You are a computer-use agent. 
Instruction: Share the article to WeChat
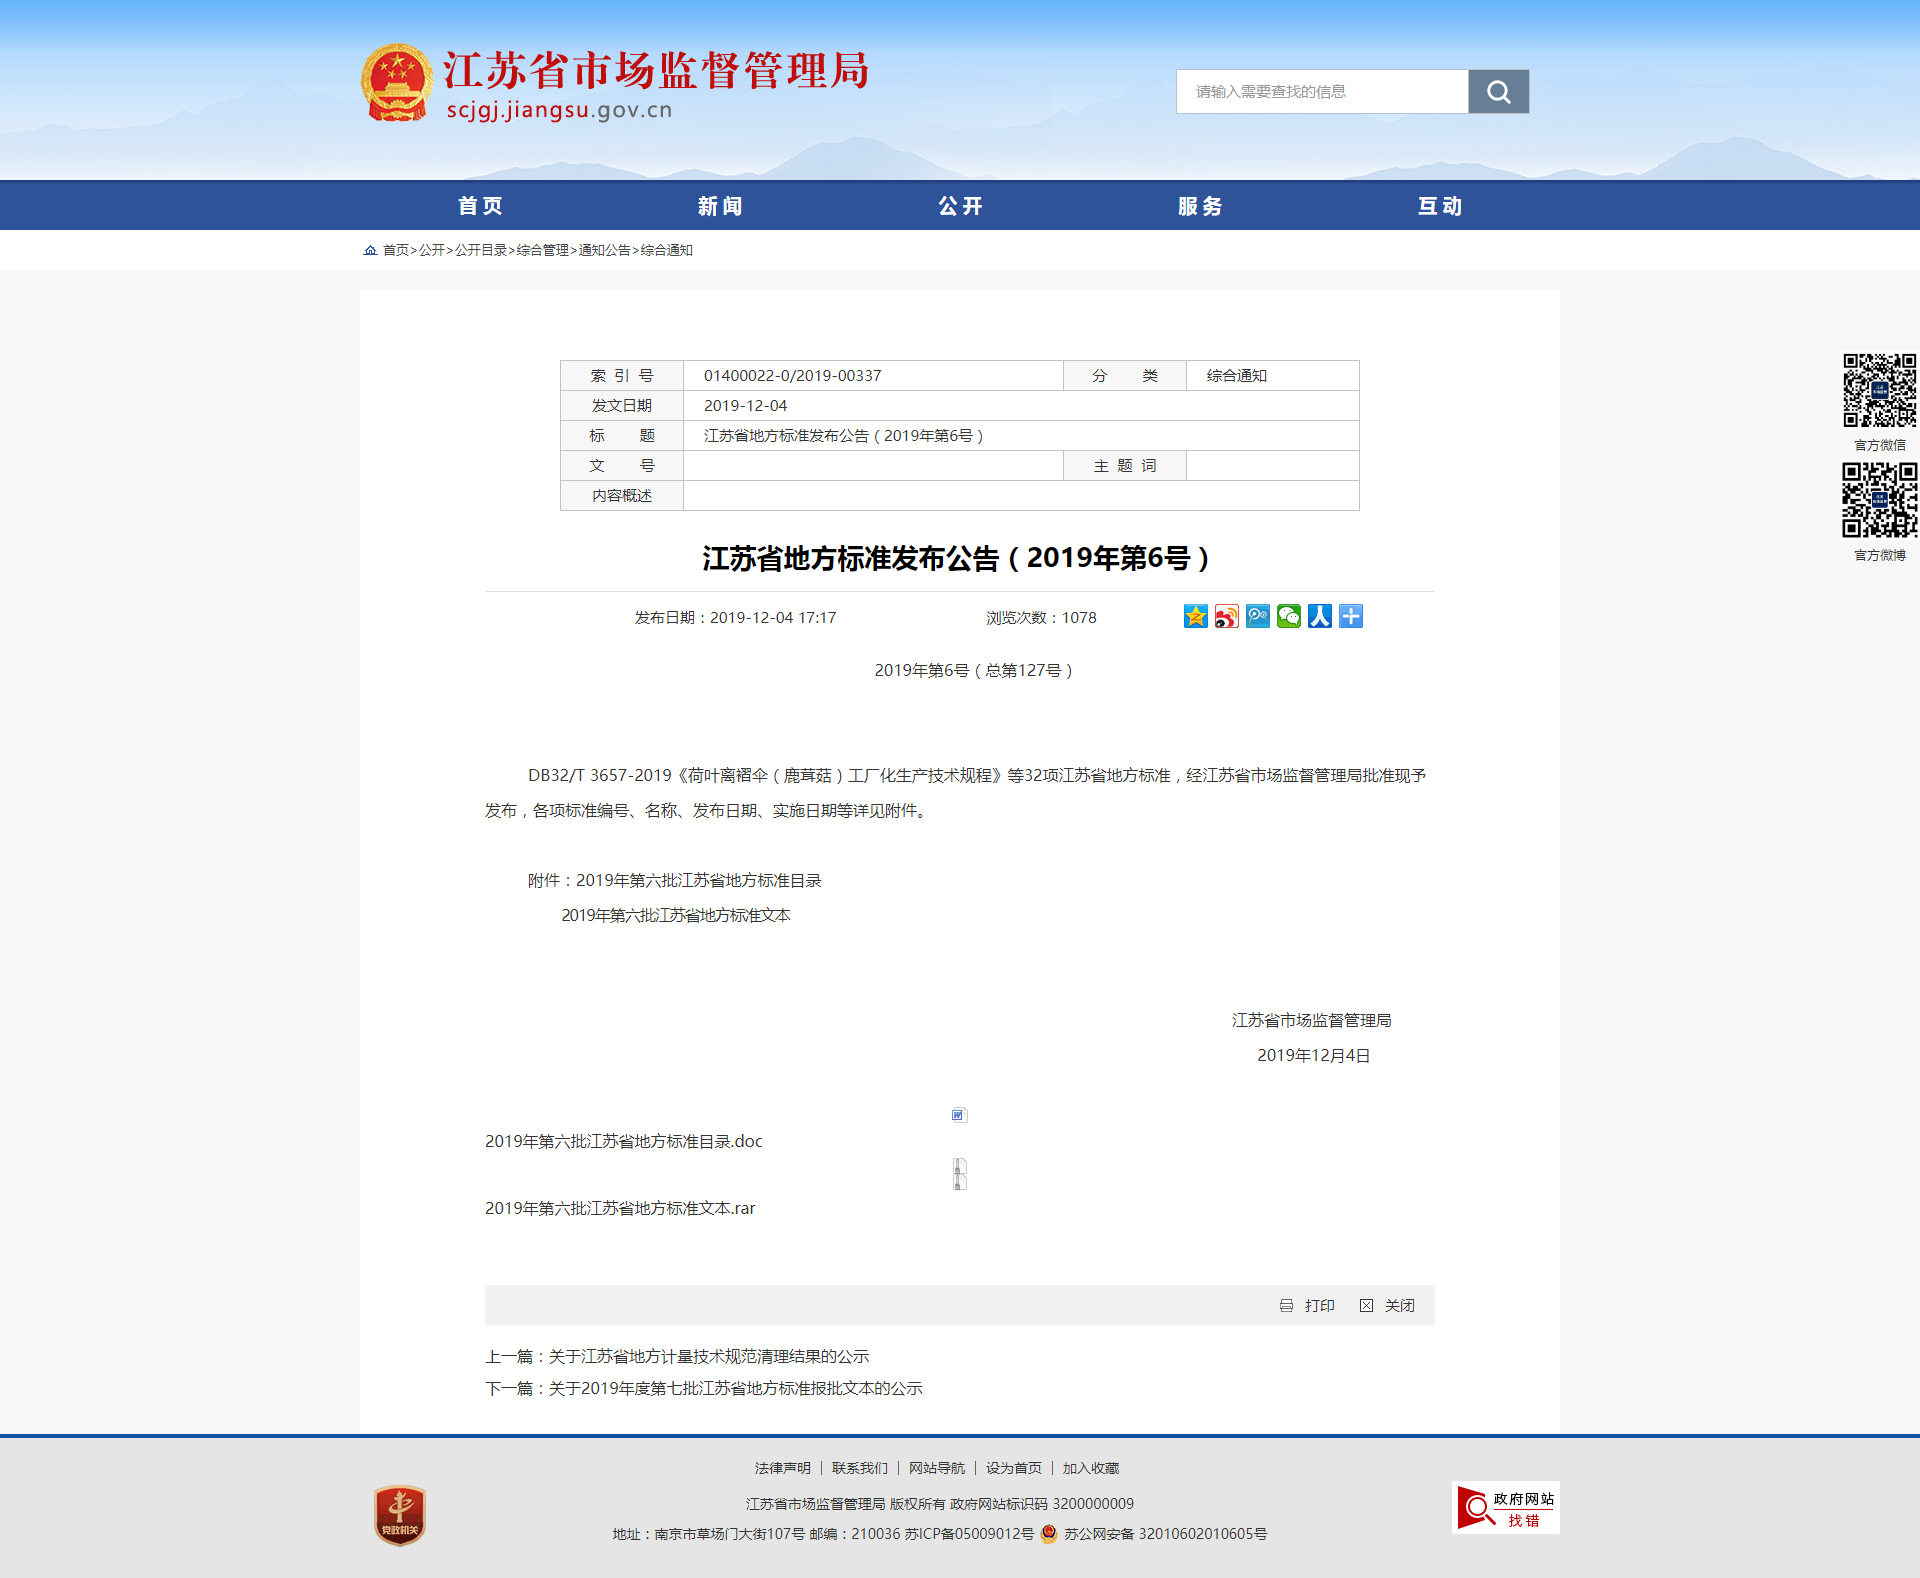click(x=1288, y=617)
